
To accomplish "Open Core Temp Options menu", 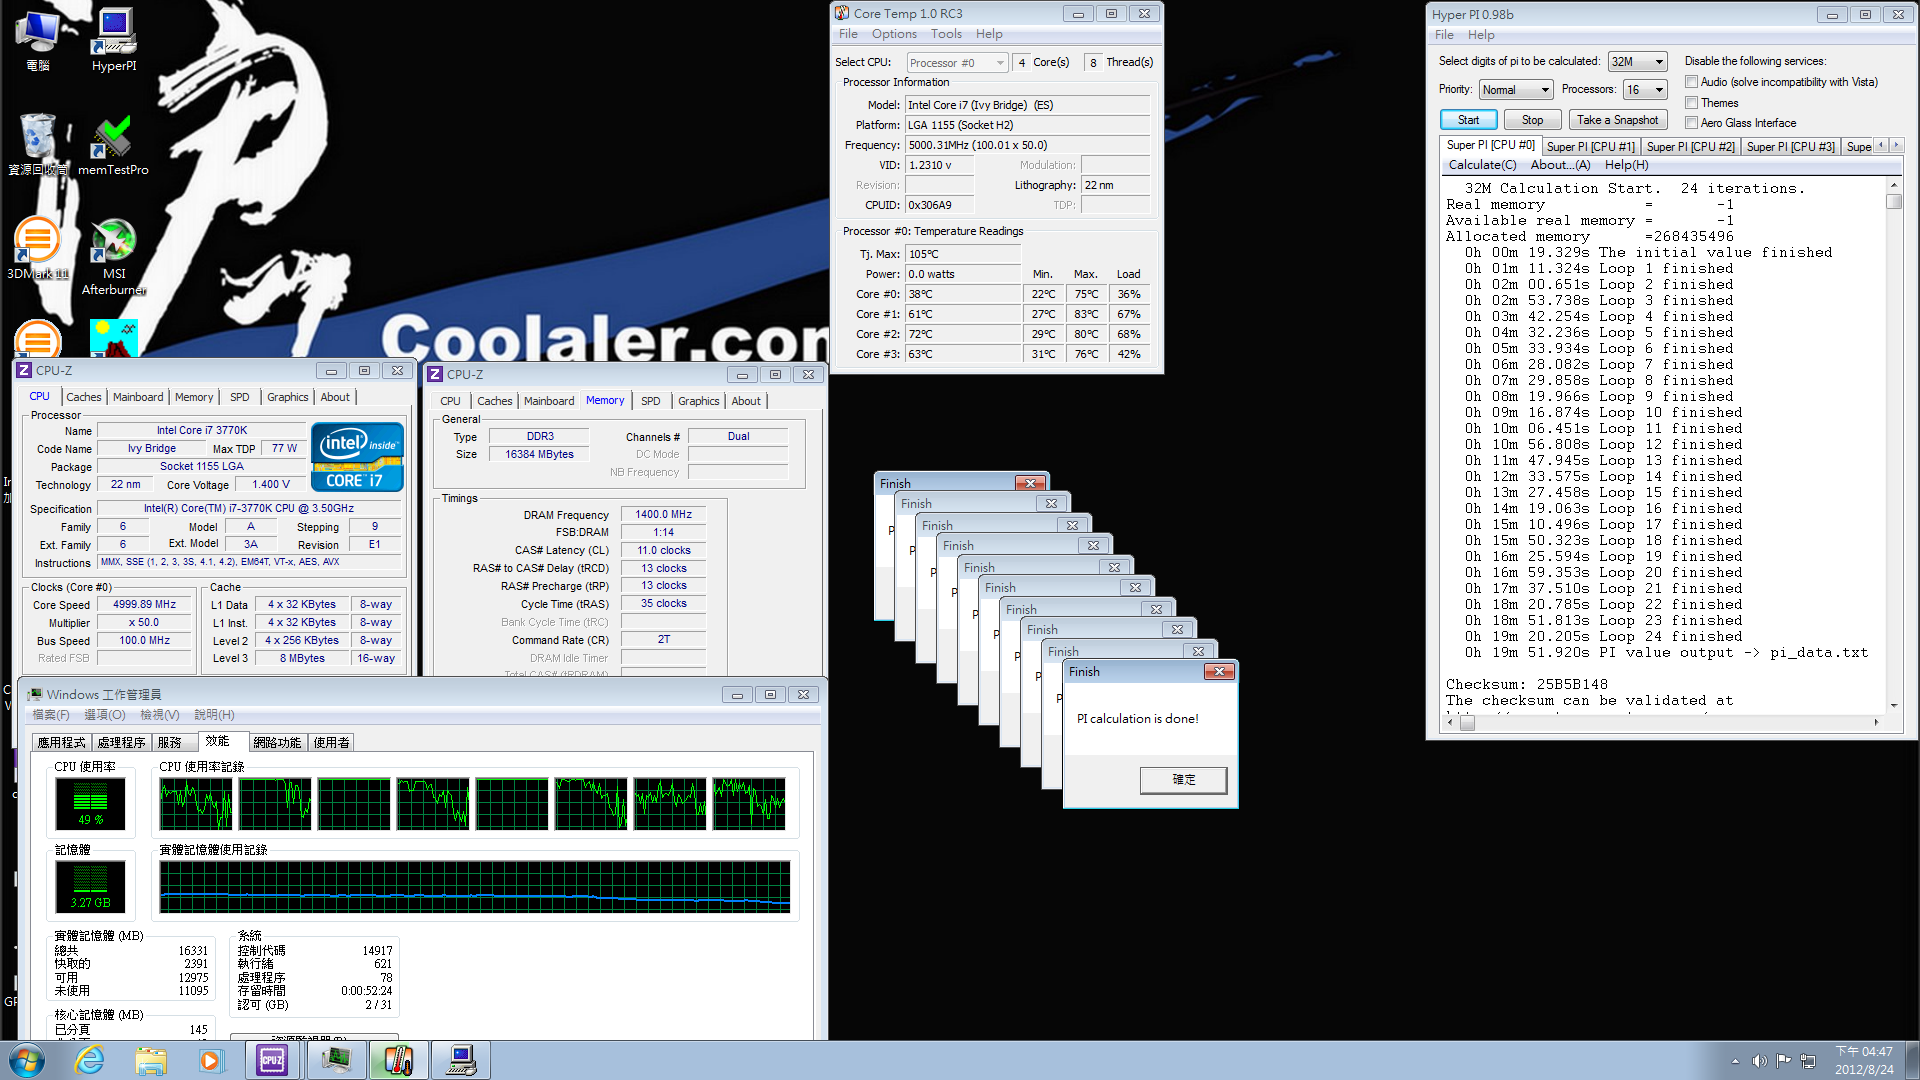I will 893,34.
